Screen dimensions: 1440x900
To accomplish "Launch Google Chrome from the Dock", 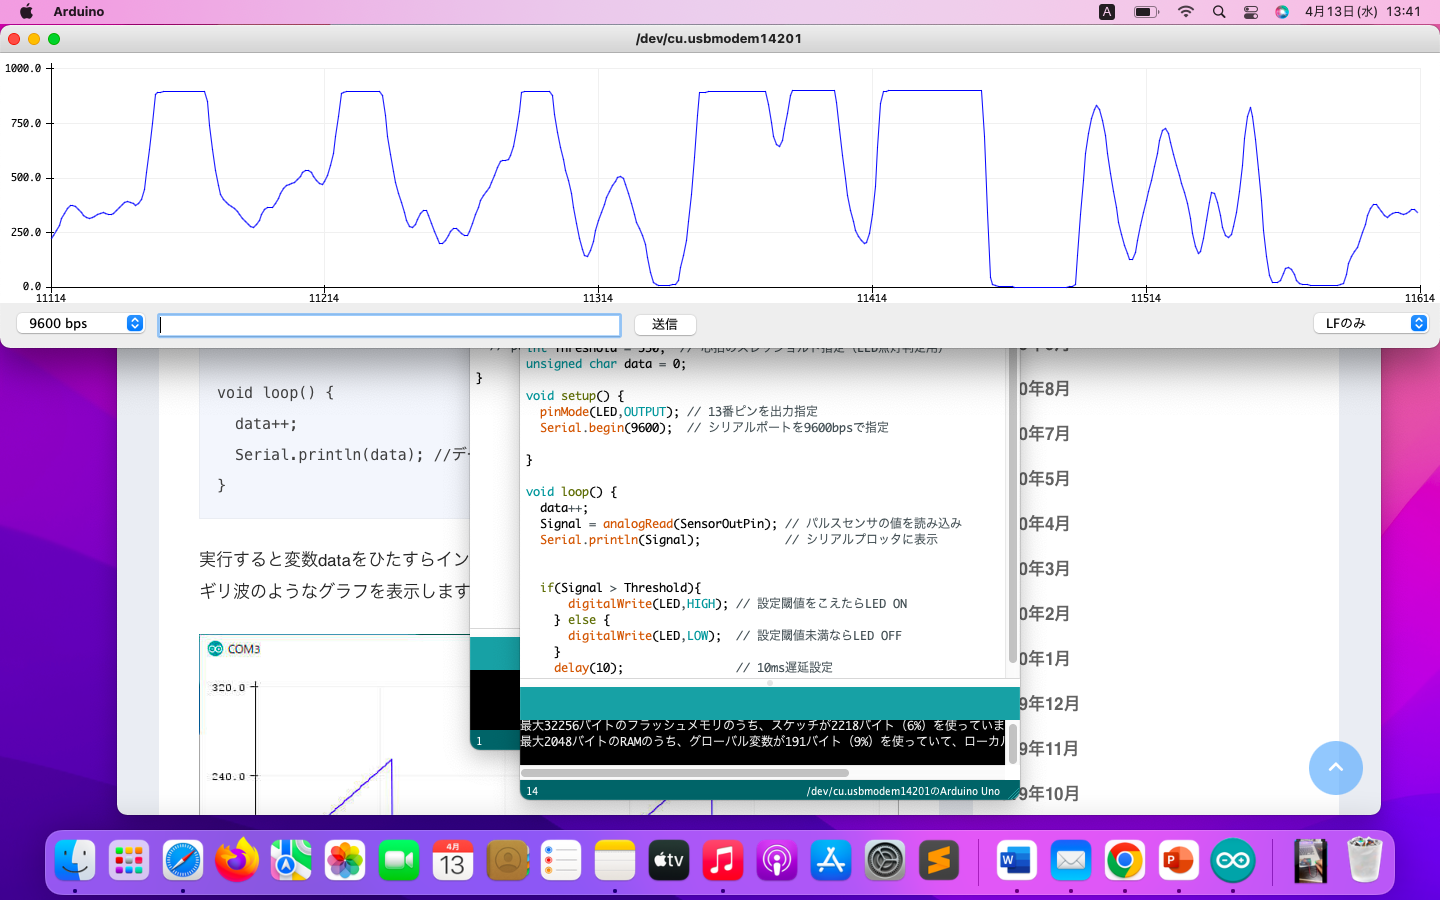I will tap(1125, 860).
